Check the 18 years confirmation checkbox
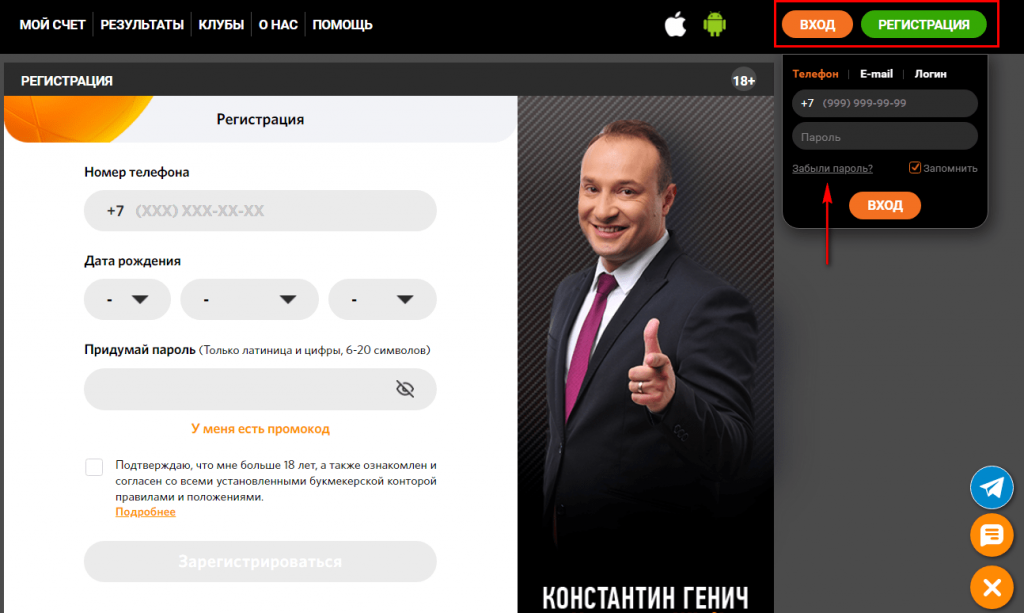 [x=94, y=467]
